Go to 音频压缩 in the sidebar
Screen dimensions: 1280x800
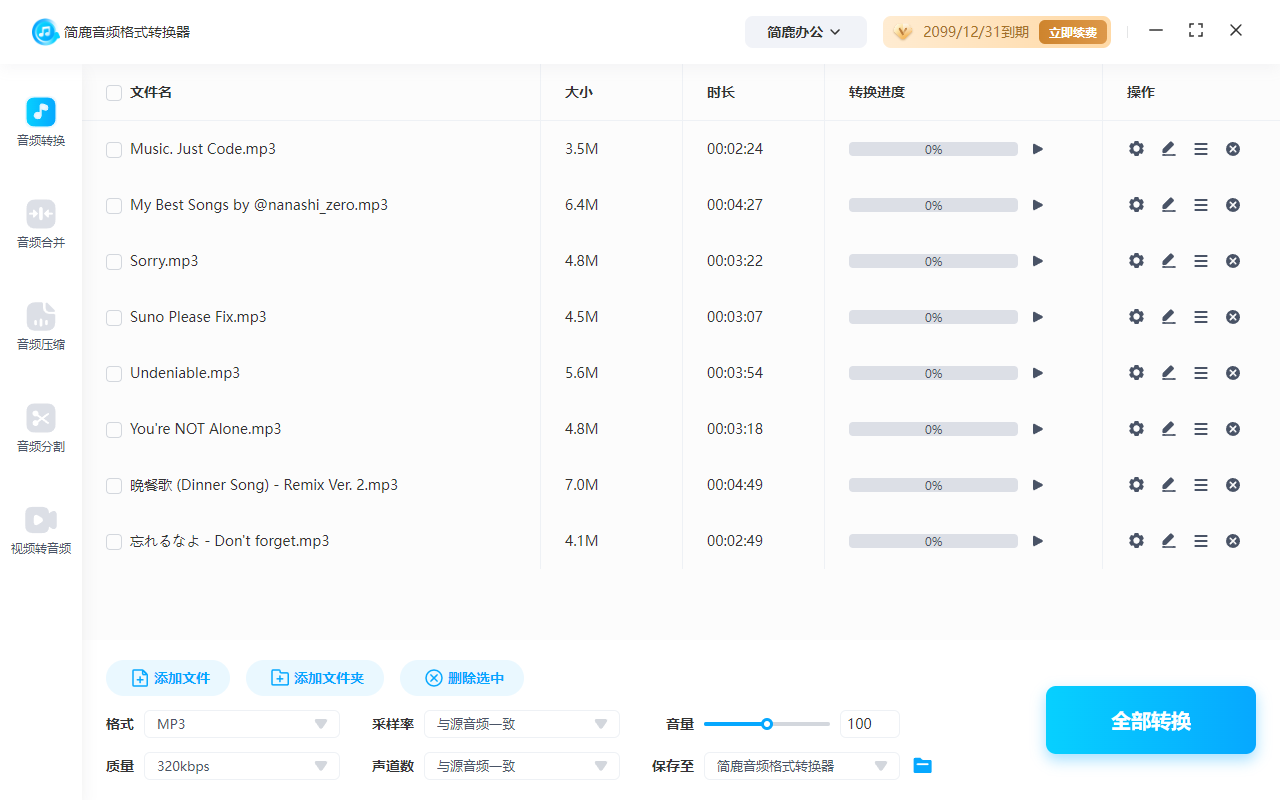pos(41,327)
